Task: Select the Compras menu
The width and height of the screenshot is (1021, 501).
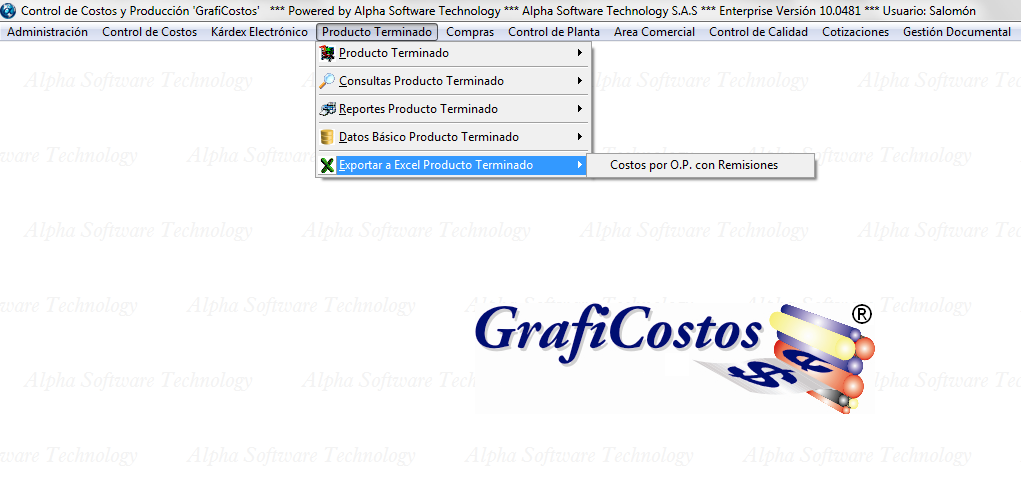Action: [x=470, y=32]
